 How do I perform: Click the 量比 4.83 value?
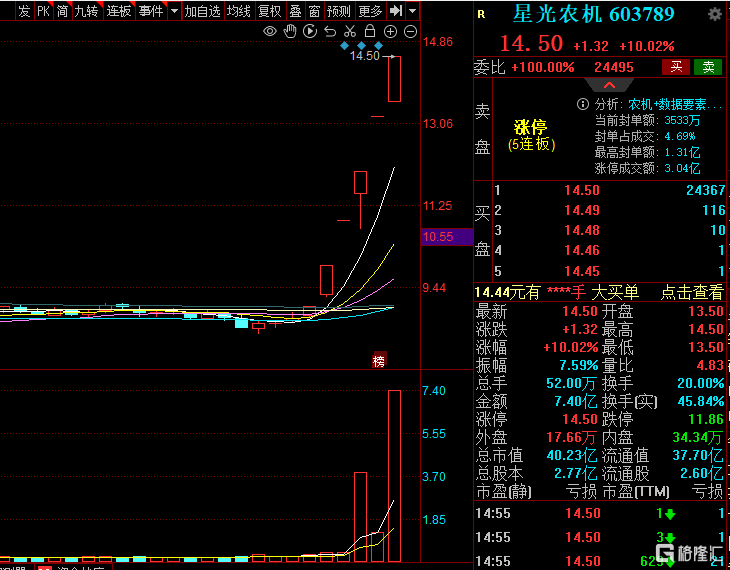click(710, 365)
